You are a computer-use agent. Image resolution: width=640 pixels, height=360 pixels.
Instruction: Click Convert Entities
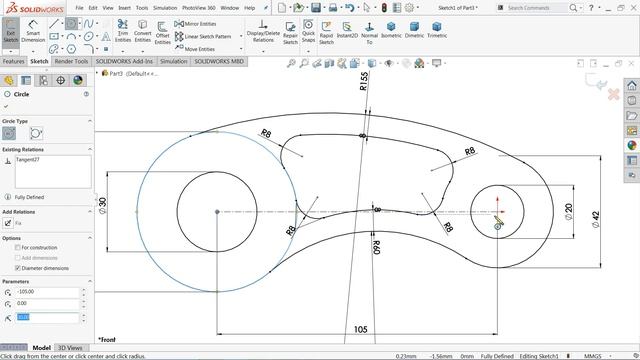click(142, 31)
